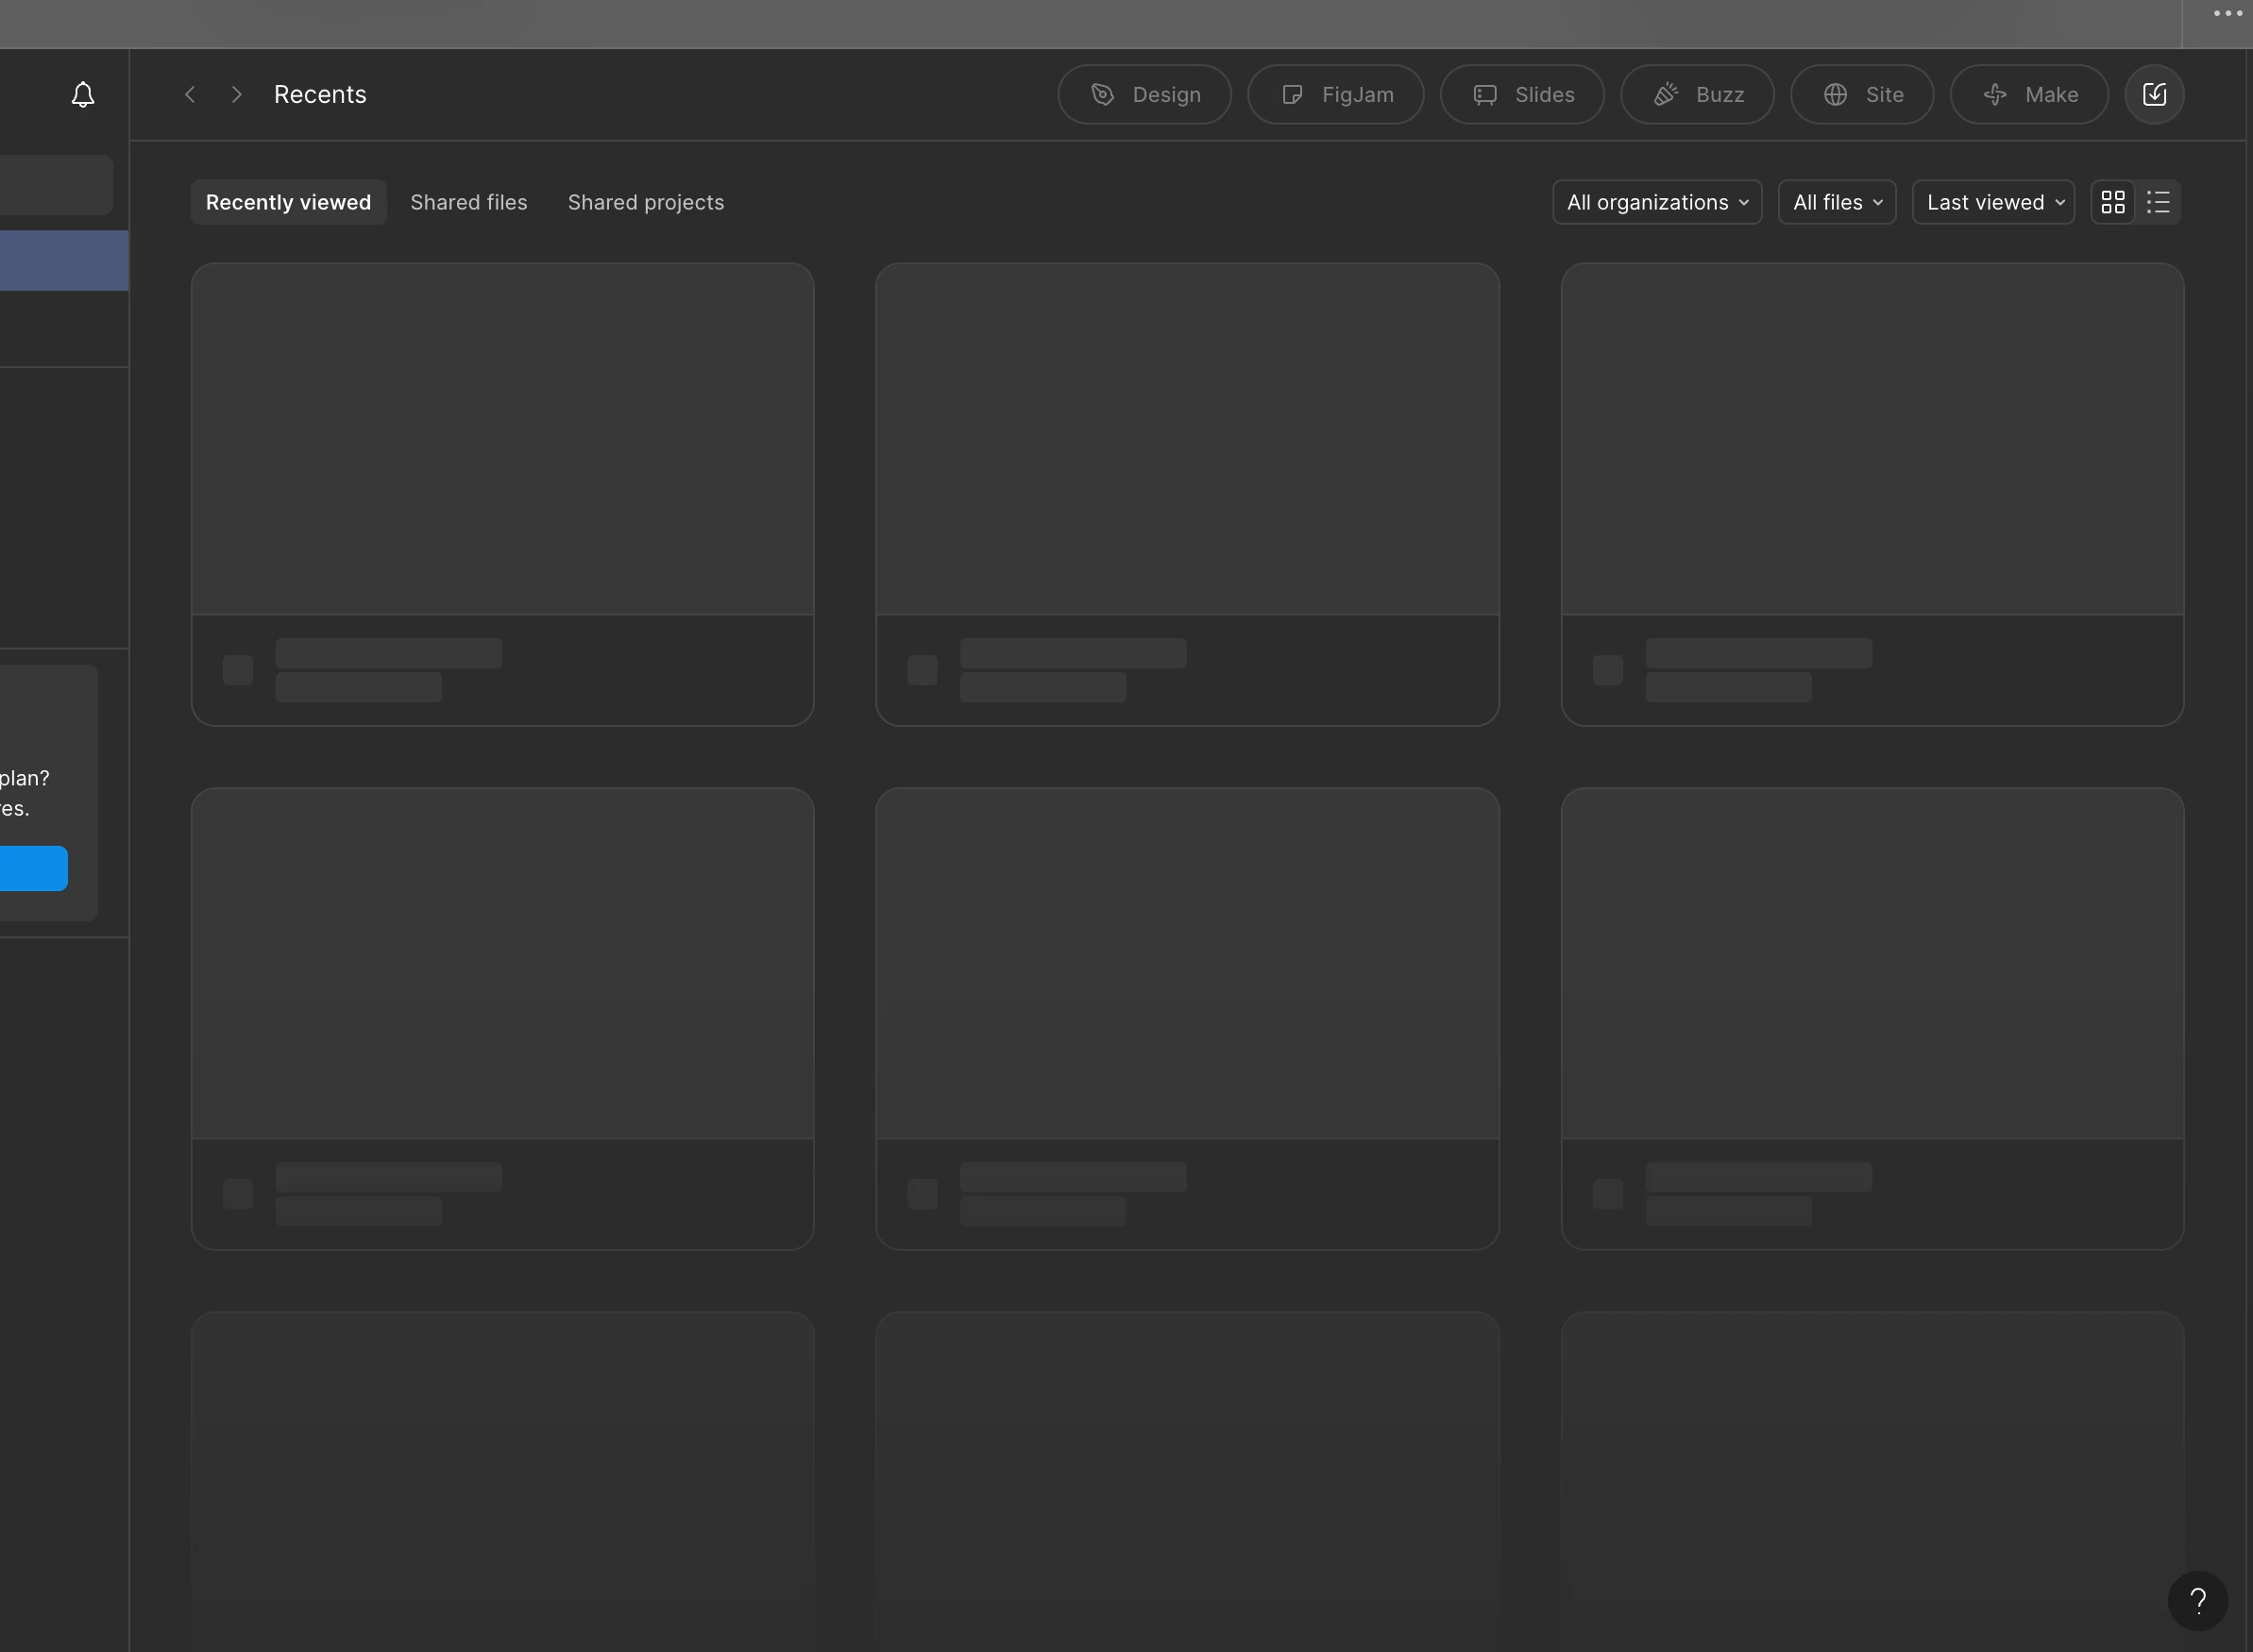
Task: Click the back navigation arrow
Action: click(x=190, y=95)
